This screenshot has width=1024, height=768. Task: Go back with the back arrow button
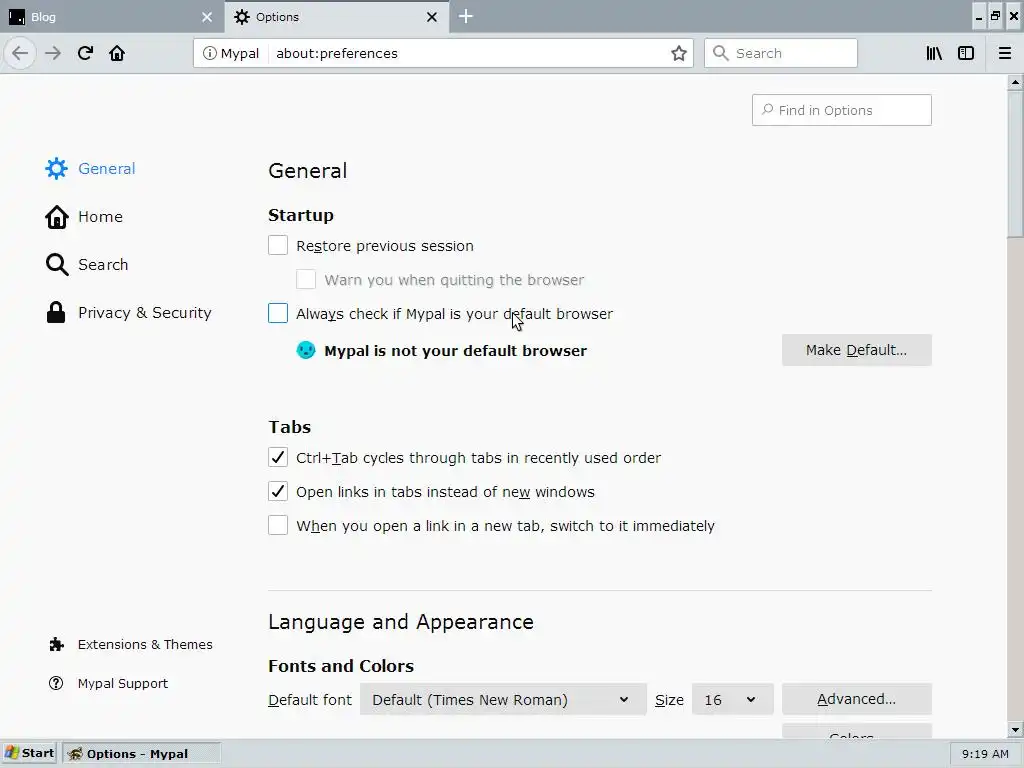20,53
